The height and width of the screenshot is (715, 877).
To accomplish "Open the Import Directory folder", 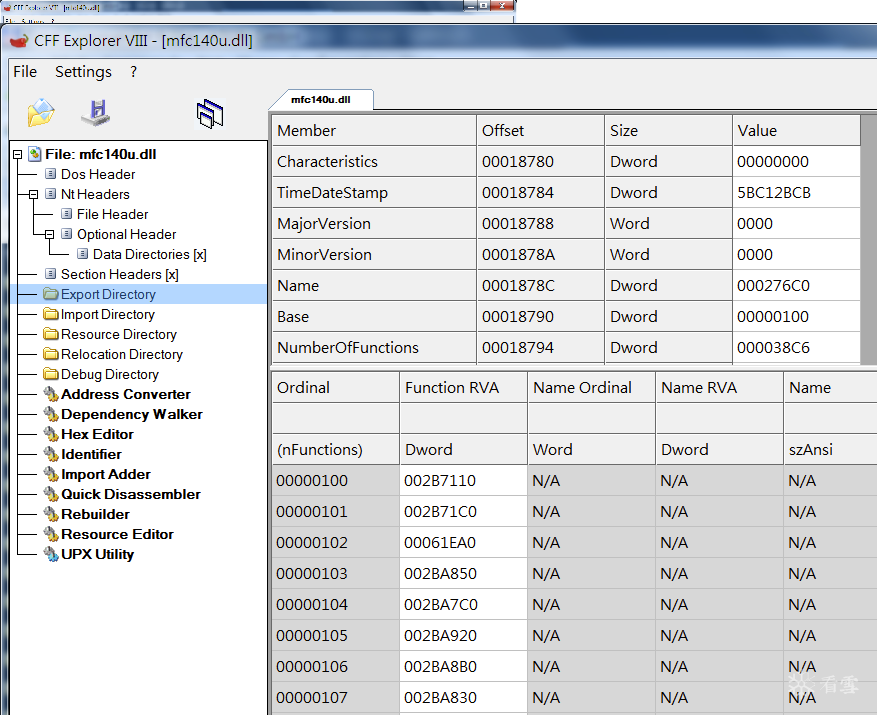I will click(107, 314).
